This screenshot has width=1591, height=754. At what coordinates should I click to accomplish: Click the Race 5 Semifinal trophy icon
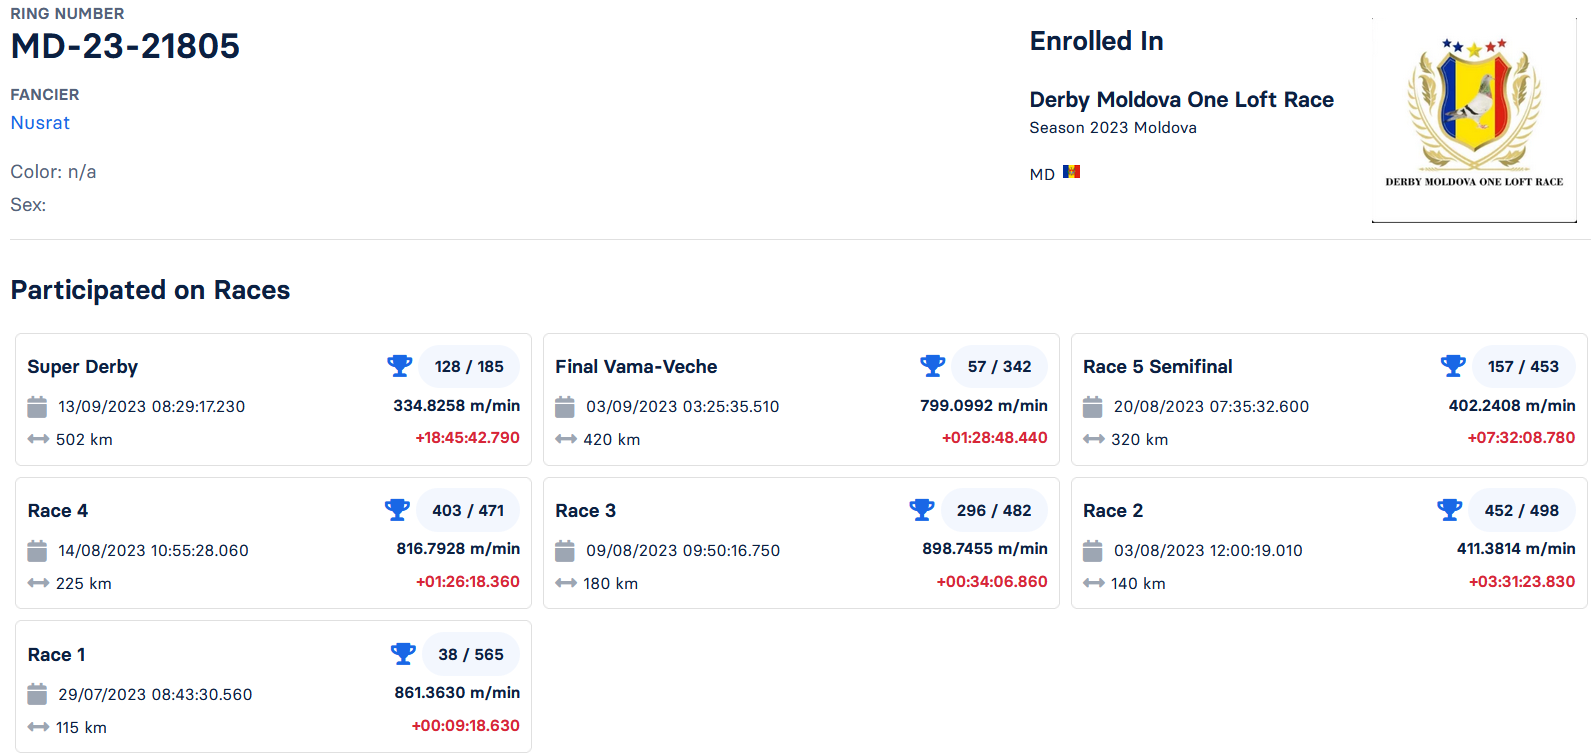(1453, 366)
